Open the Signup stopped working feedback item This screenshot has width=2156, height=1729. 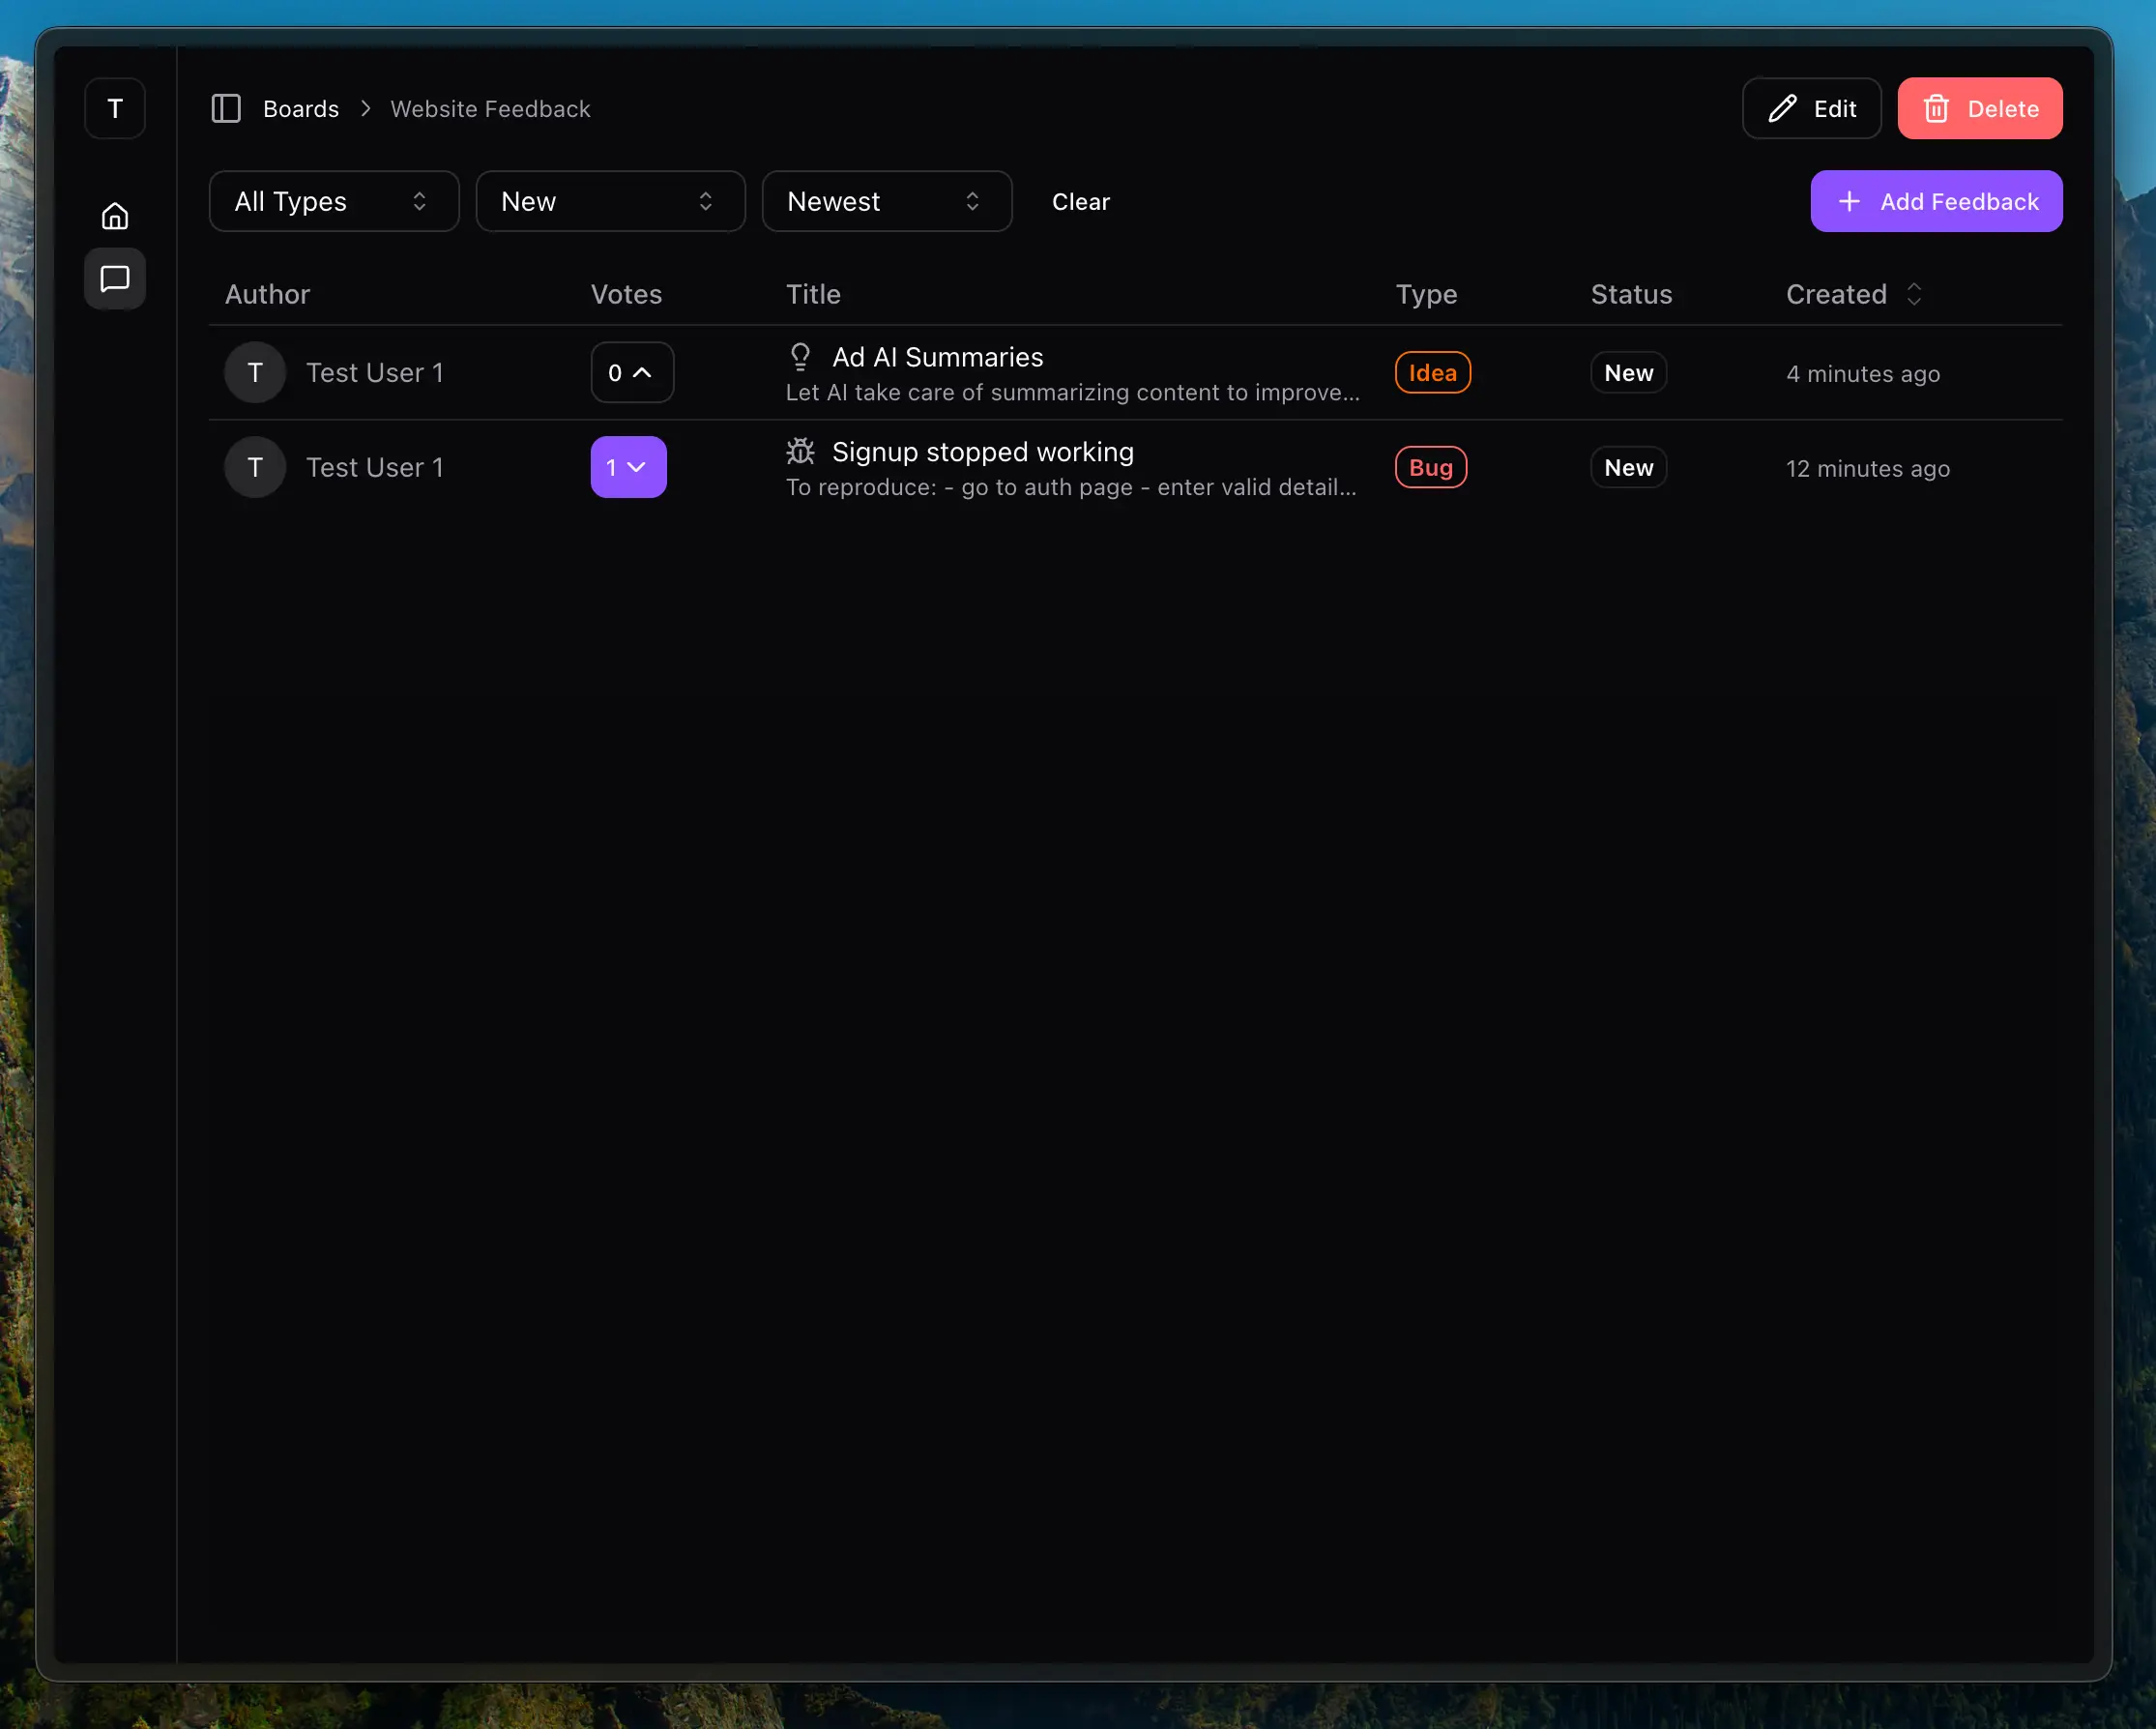pyautogui.click(x=982, y=451)
